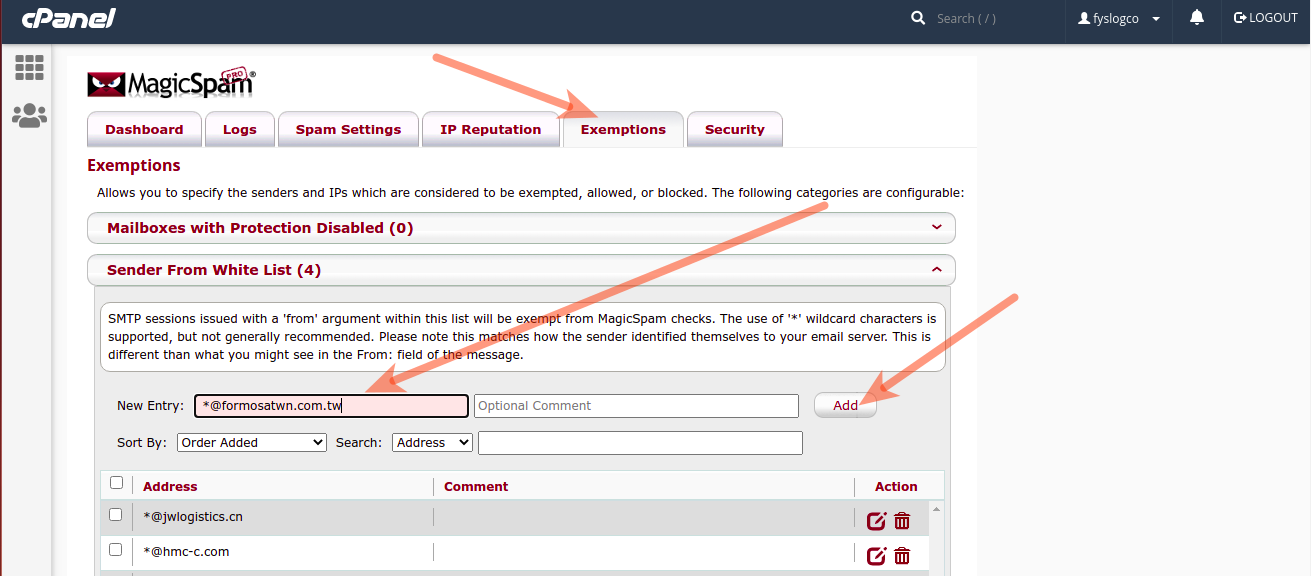Click the MagicSpam PRO logo

171,82
